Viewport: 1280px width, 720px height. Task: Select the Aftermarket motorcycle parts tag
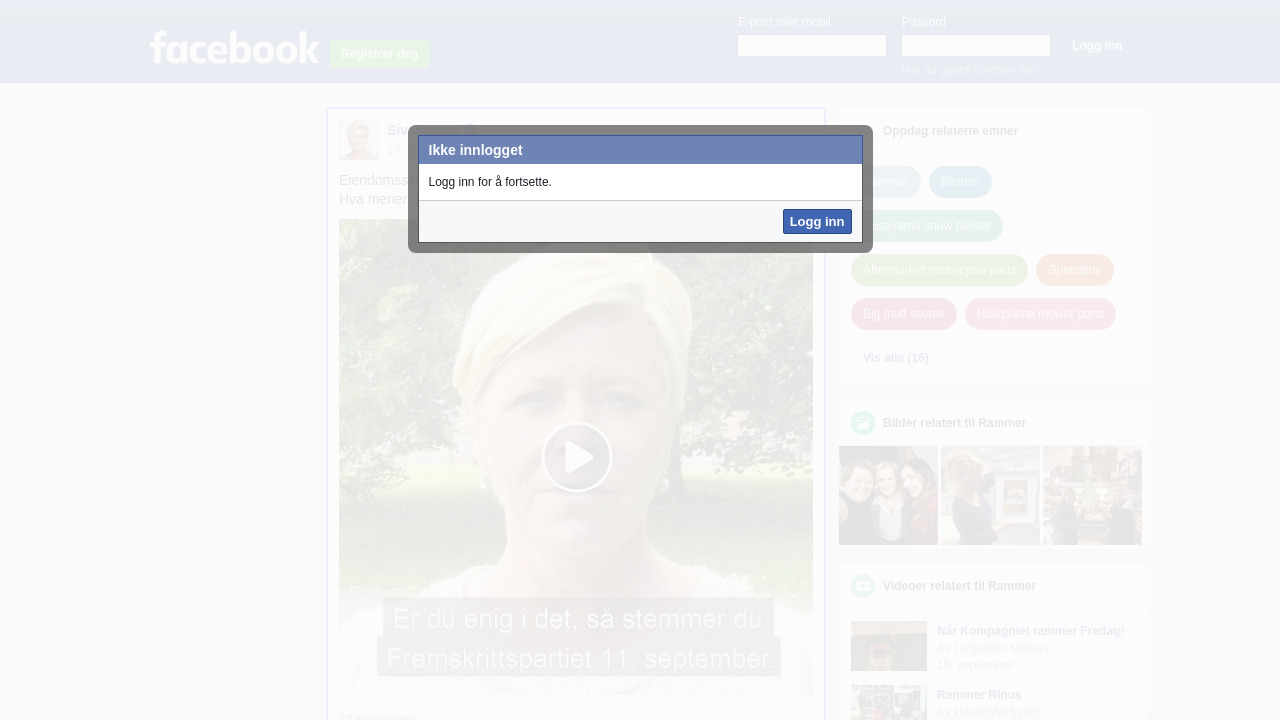pyautogui.click(x=939, y=270)
